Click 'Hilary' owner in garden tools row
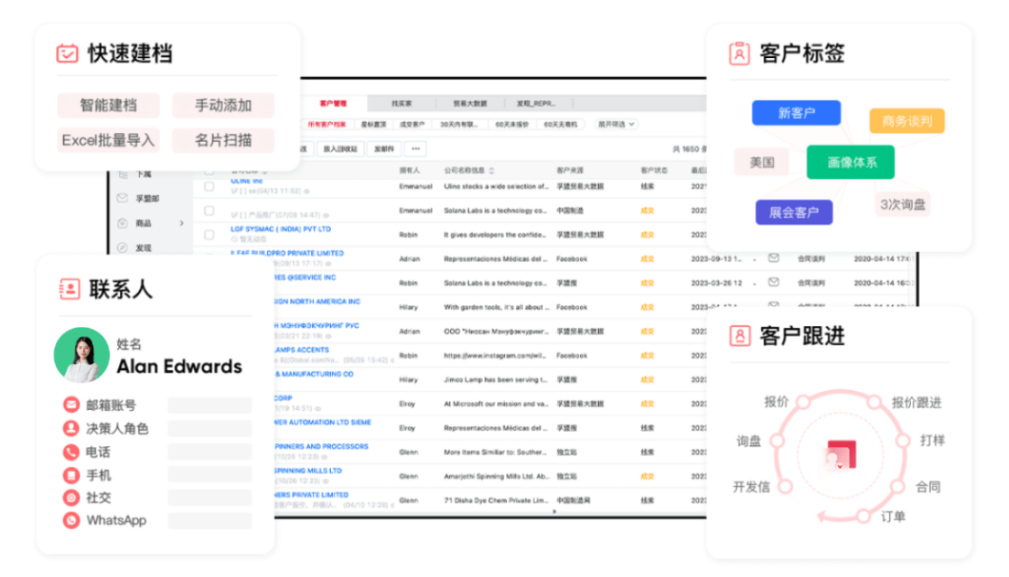The width and height of the screenshot is (1009, 577). (408, 307)
